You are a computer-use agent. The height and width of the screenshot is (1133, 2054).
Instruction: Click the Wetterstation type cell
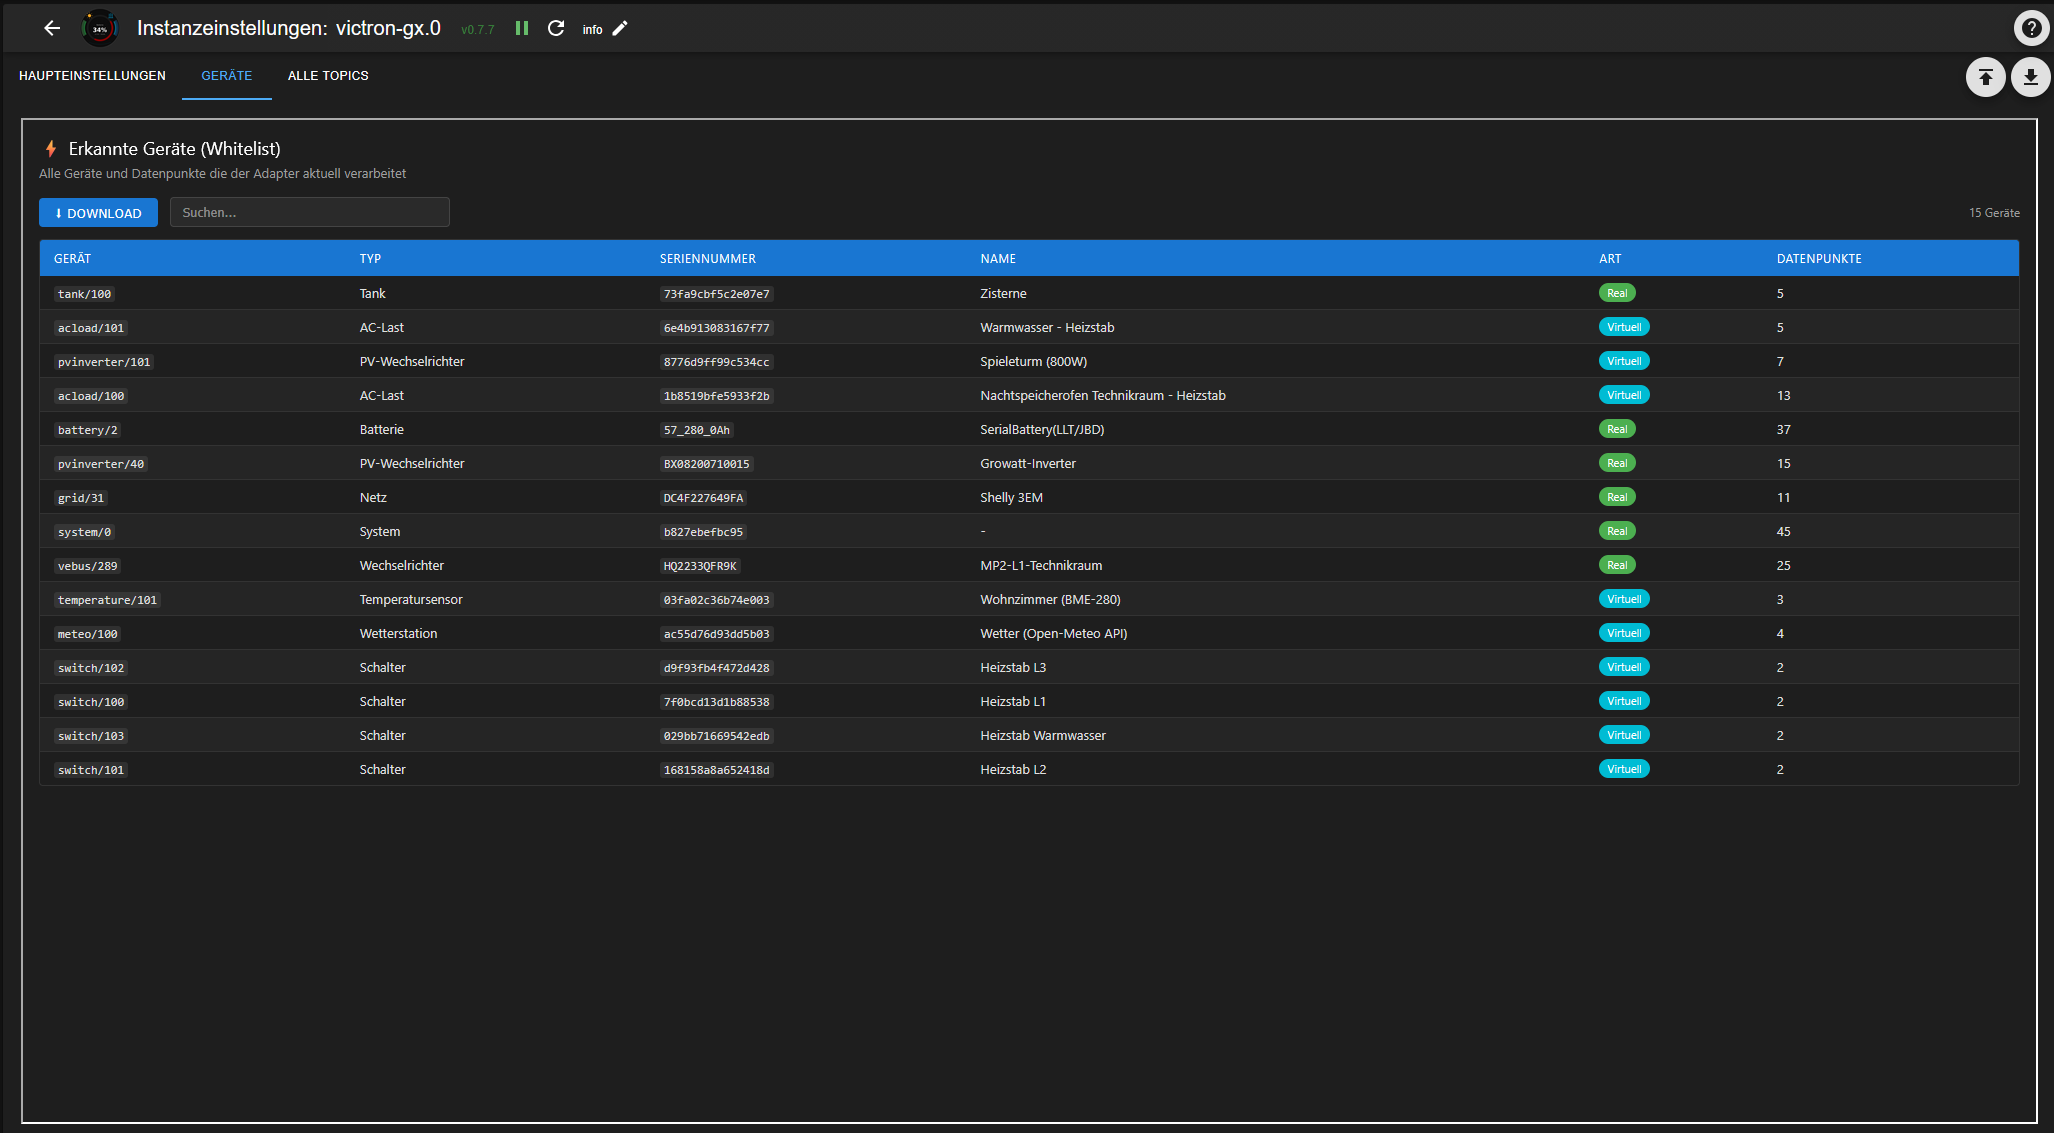pos(398,633)
